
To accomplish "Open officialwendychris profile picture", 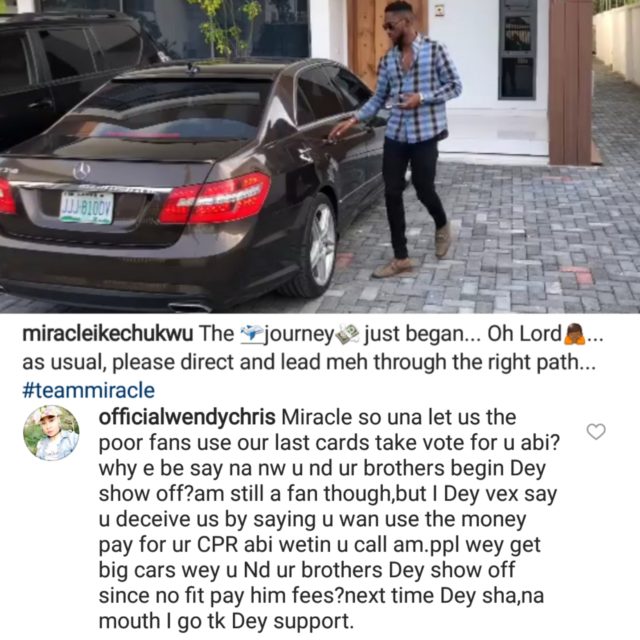I will (x=51, y=433).
